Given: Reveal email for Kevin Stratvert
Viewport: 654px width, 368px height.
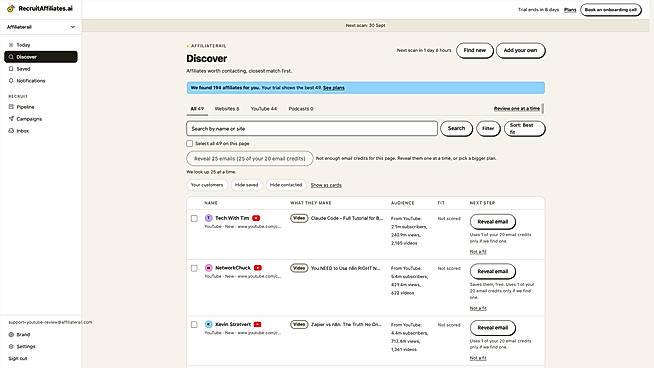Looking at the screenshot, I should [x=493, y=328].
